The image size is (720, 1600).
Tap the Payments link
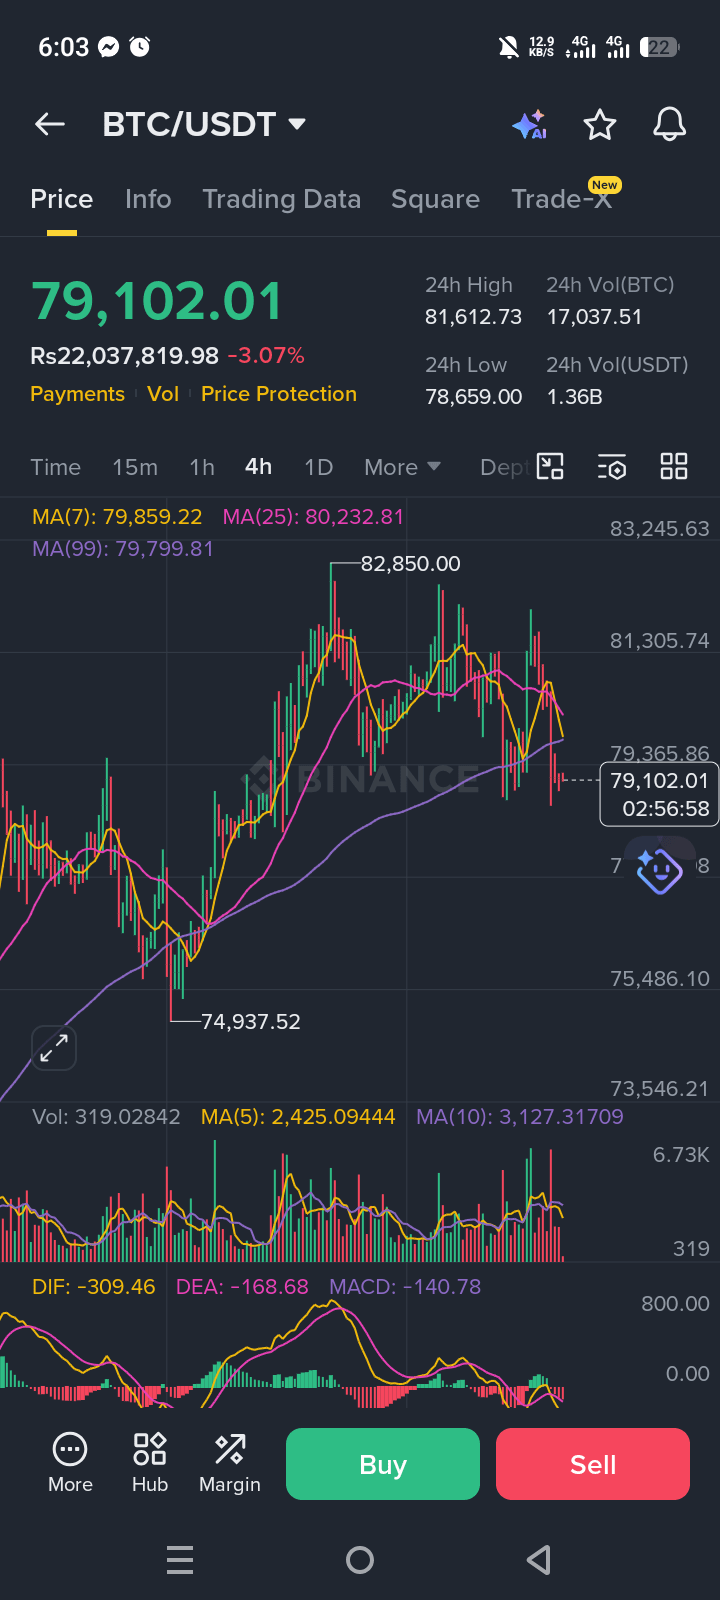pyautogui.click(x=77, y=394)
